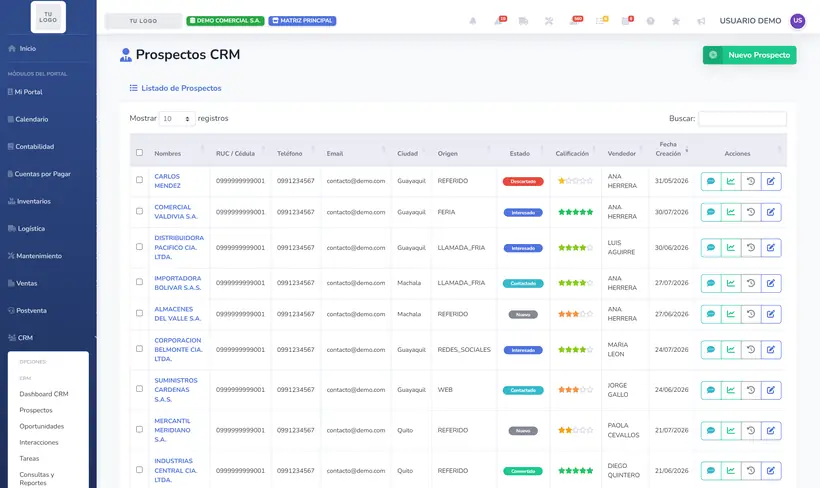Sort the table by the Origen column
The width and height of the screenshot is (820, 488).
tap(464, 151)
